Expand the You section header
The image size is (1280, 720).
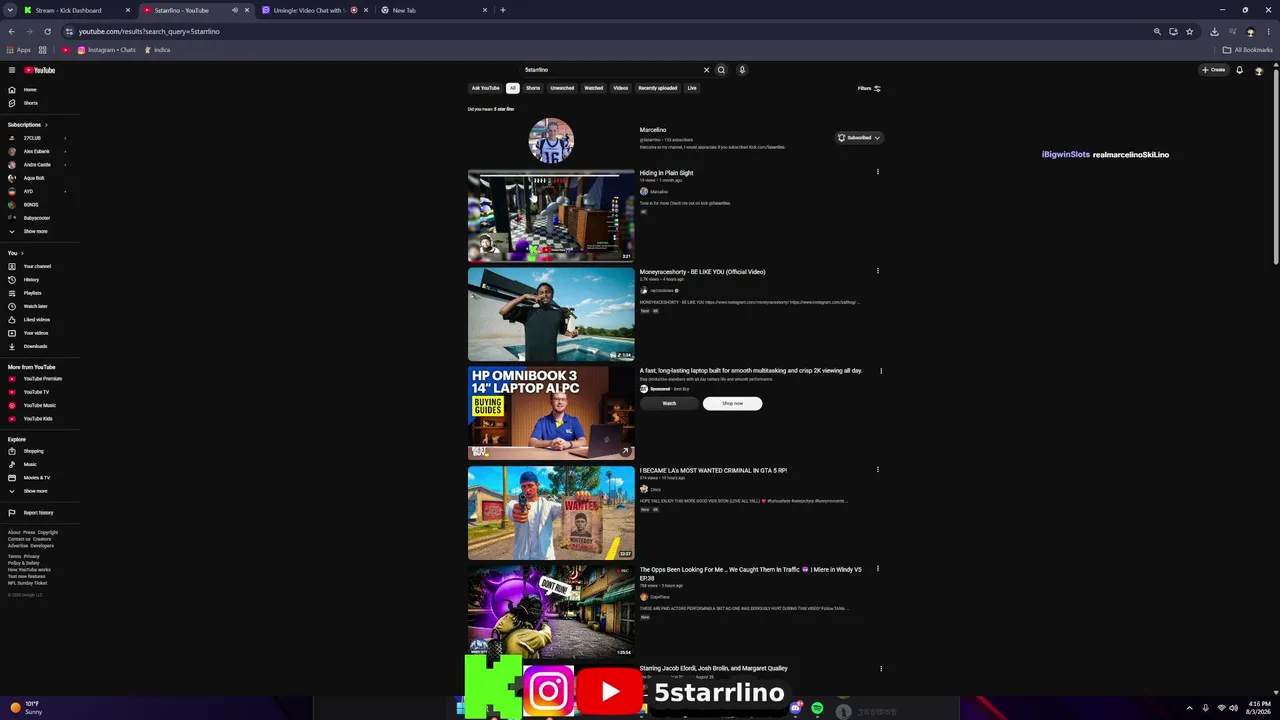pyautogui.click(x=16, y=253)
